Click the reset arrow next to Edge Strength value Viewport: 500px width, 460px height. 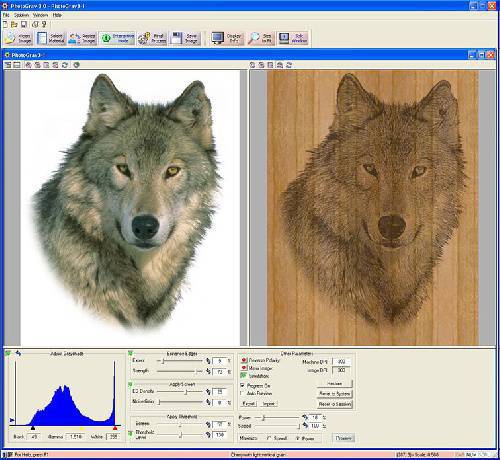[x=209, y=371]
